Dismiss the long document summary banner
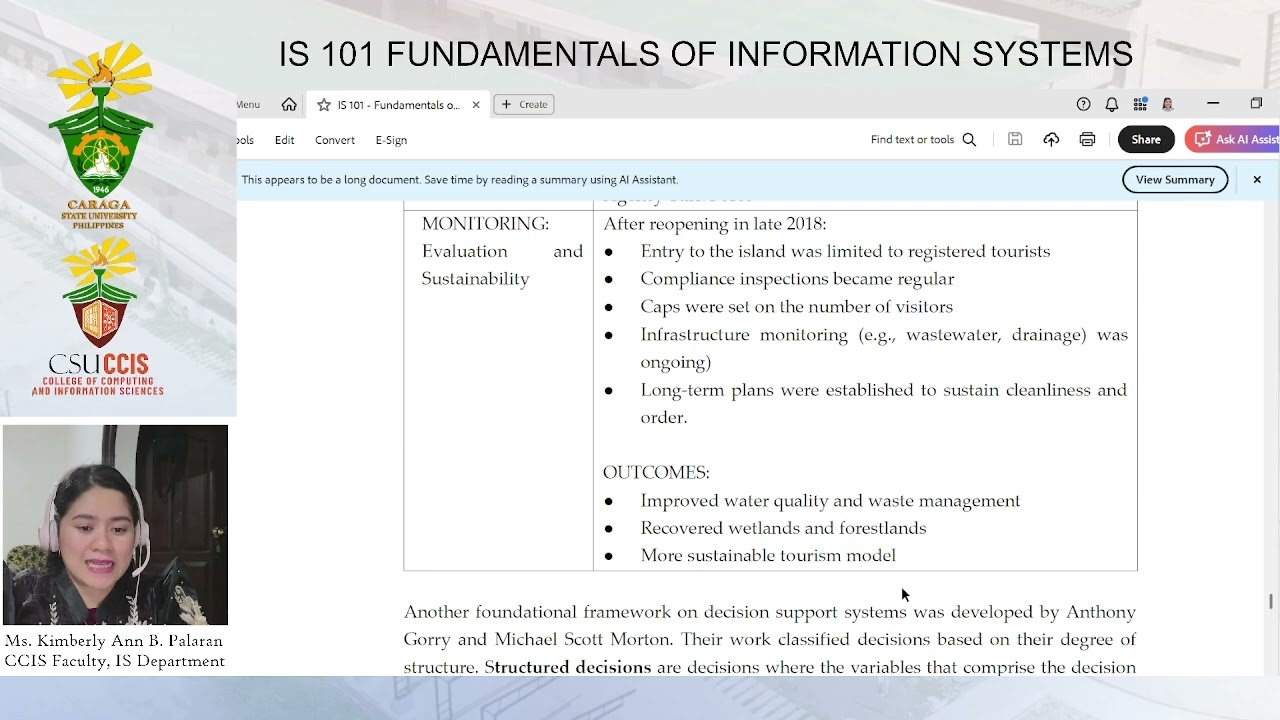Viewport: 1280px width, 720px height. click(x=1257, y=180)
